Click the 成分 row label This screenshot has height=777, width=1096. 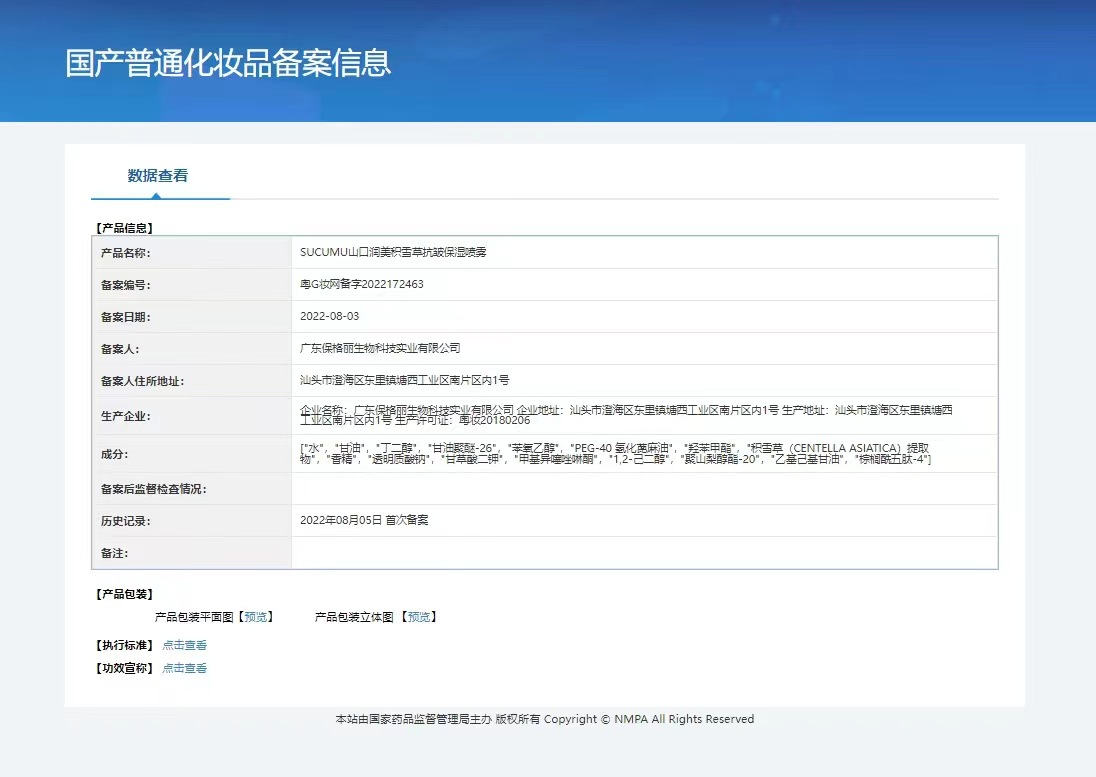click(114, 454)
